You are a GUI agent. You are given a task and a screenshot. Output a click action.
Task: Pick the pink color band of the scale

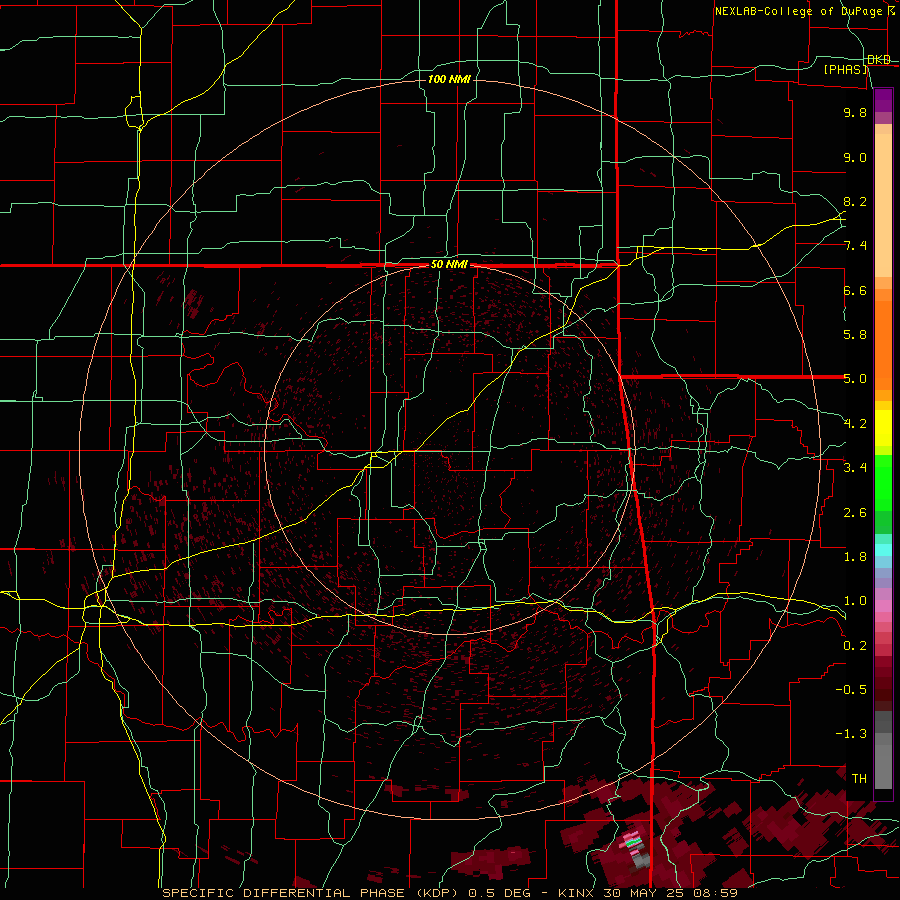coord(883,606)
